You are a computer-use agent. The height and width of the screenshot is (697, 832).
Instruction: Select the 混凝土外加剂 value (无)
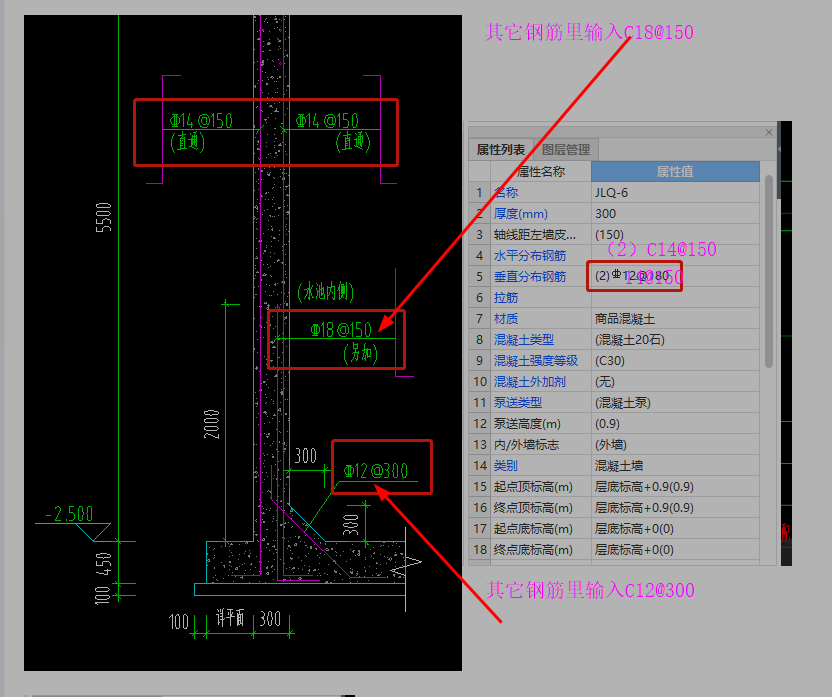pos(675,382)
